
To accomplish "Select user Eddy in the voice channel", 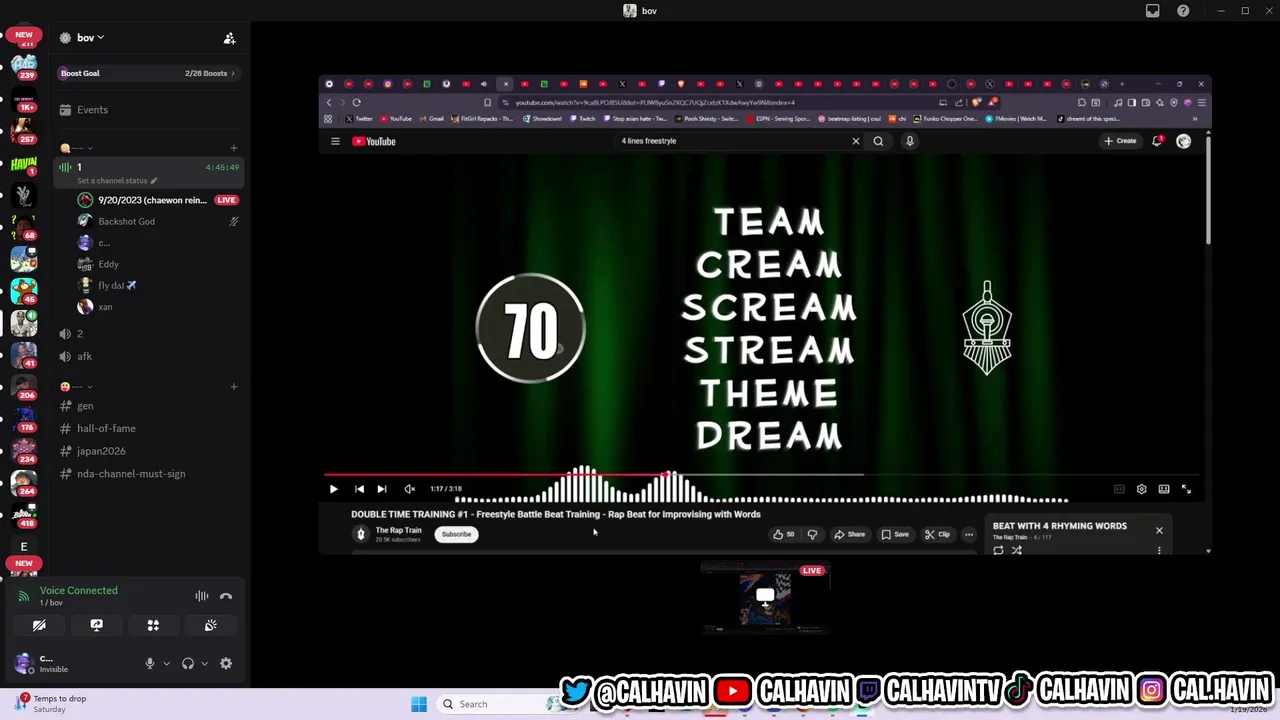I will point(108,264).
